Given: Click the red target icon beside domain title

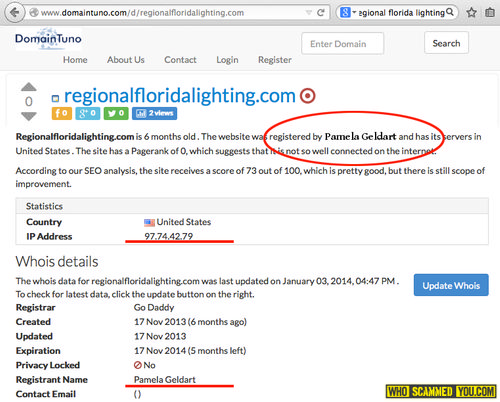Looking at the screenshot, I should point(307,96).
